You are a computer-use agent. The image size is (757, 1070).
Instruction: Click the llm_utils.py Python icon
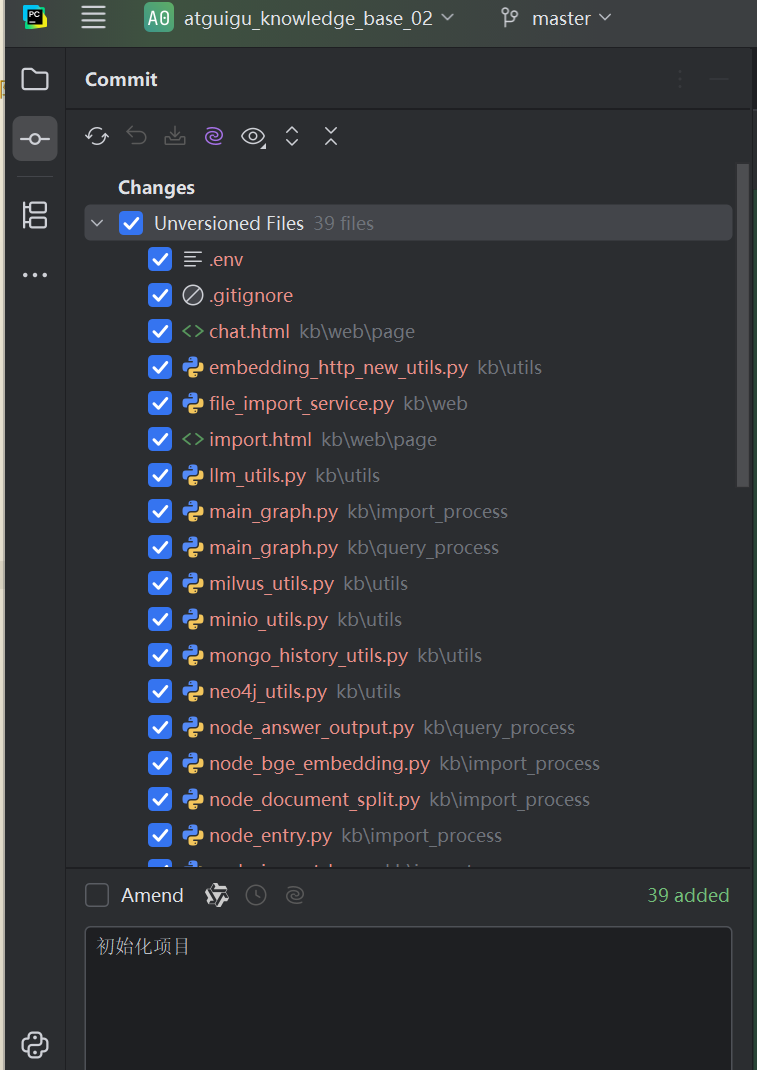pyautogui.click(x=193, y=476)
